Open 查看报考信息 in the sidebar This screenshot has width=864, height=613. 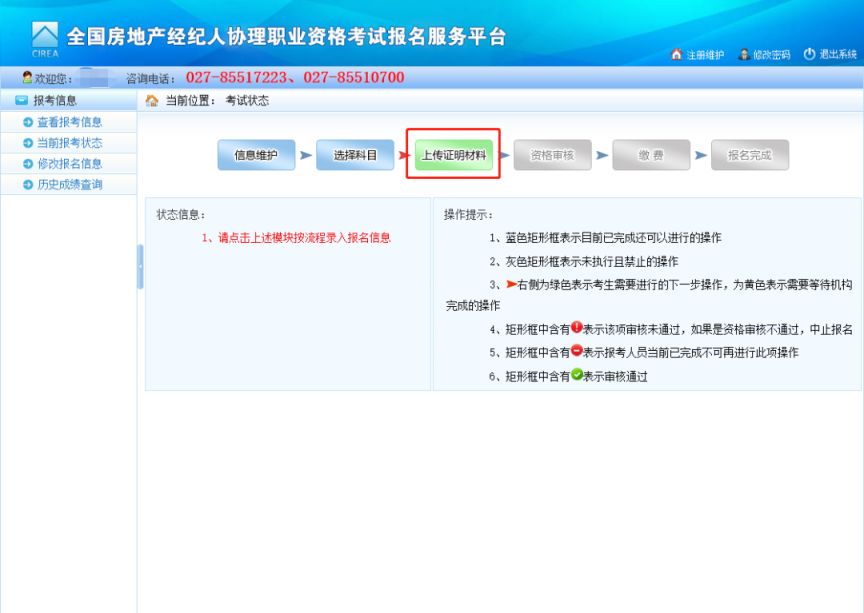point(69,122)
